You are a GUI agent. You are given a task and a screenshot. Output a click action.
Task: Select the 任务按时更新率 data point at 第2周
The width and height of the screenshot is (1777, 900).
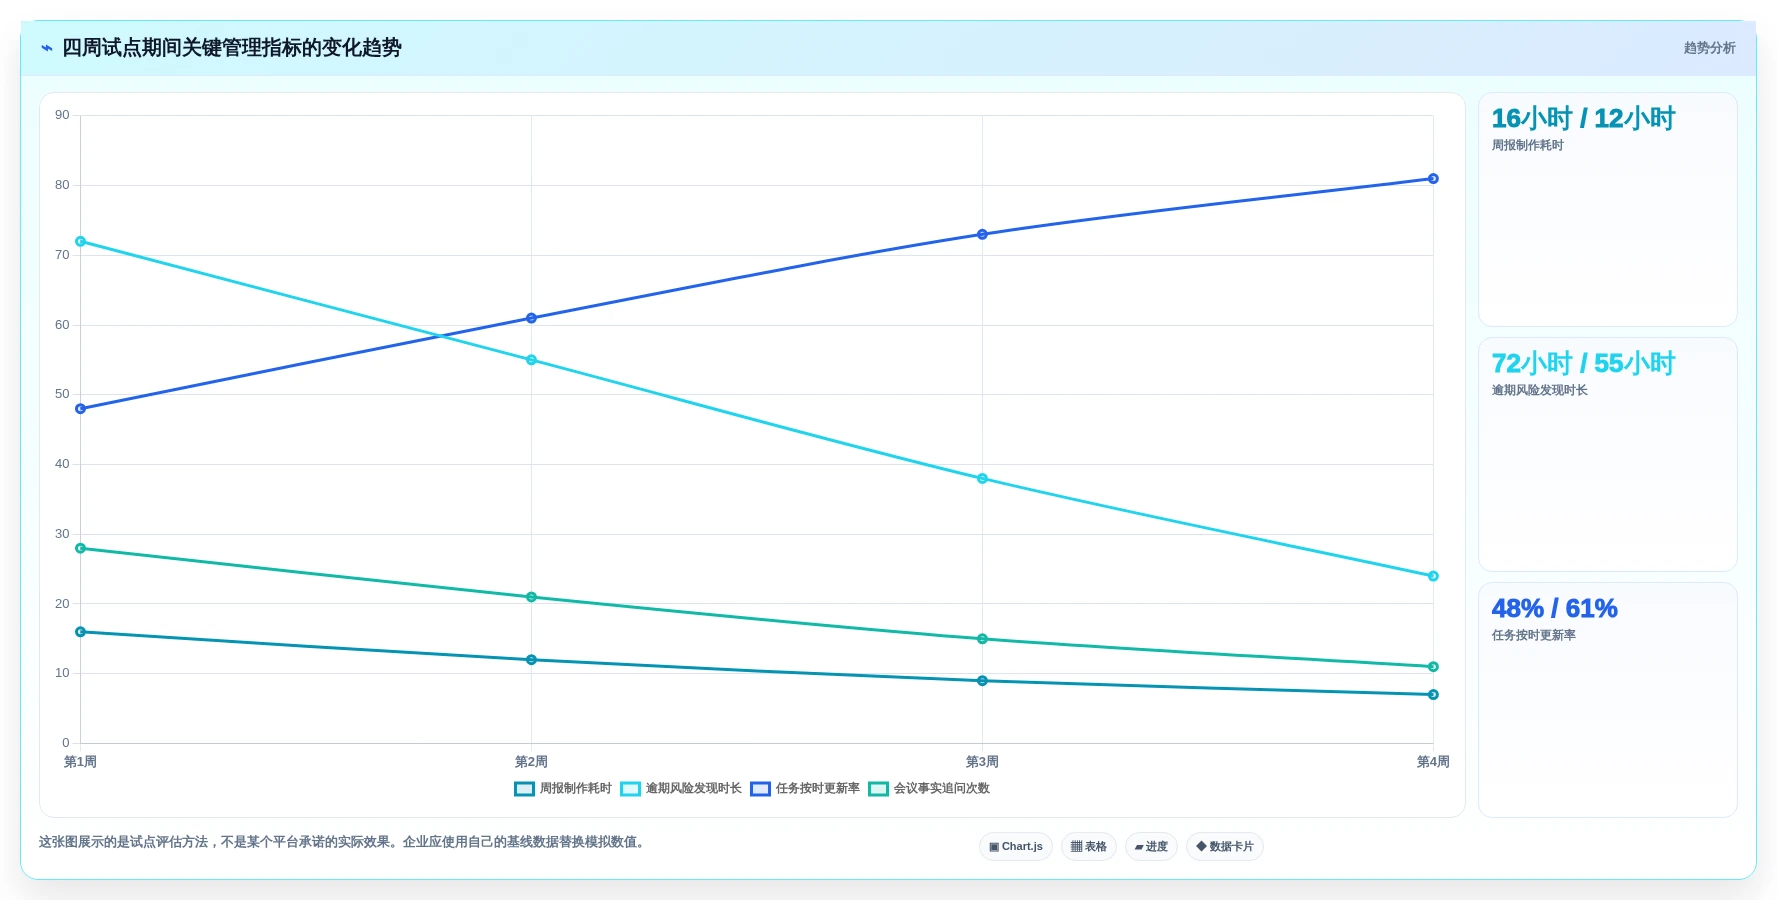[531, 318]
